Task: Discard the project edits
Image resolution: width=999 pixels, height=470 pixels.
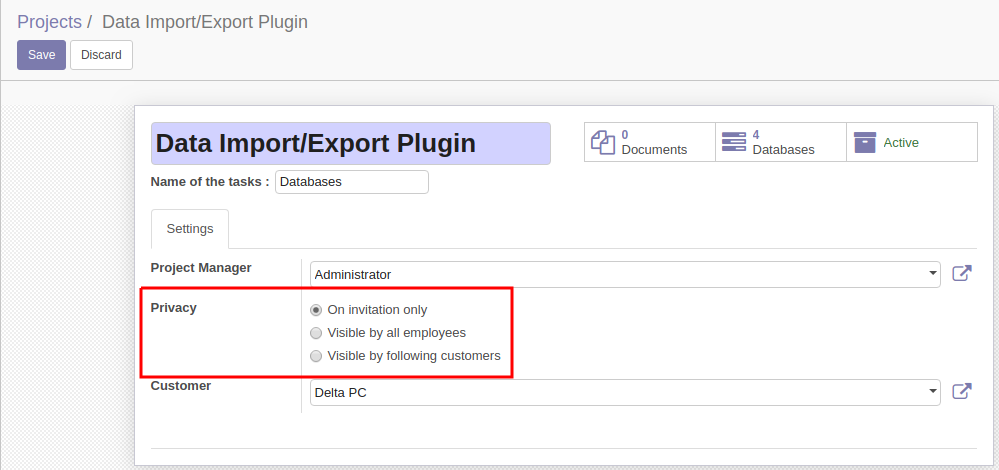Action: (101, 55)
